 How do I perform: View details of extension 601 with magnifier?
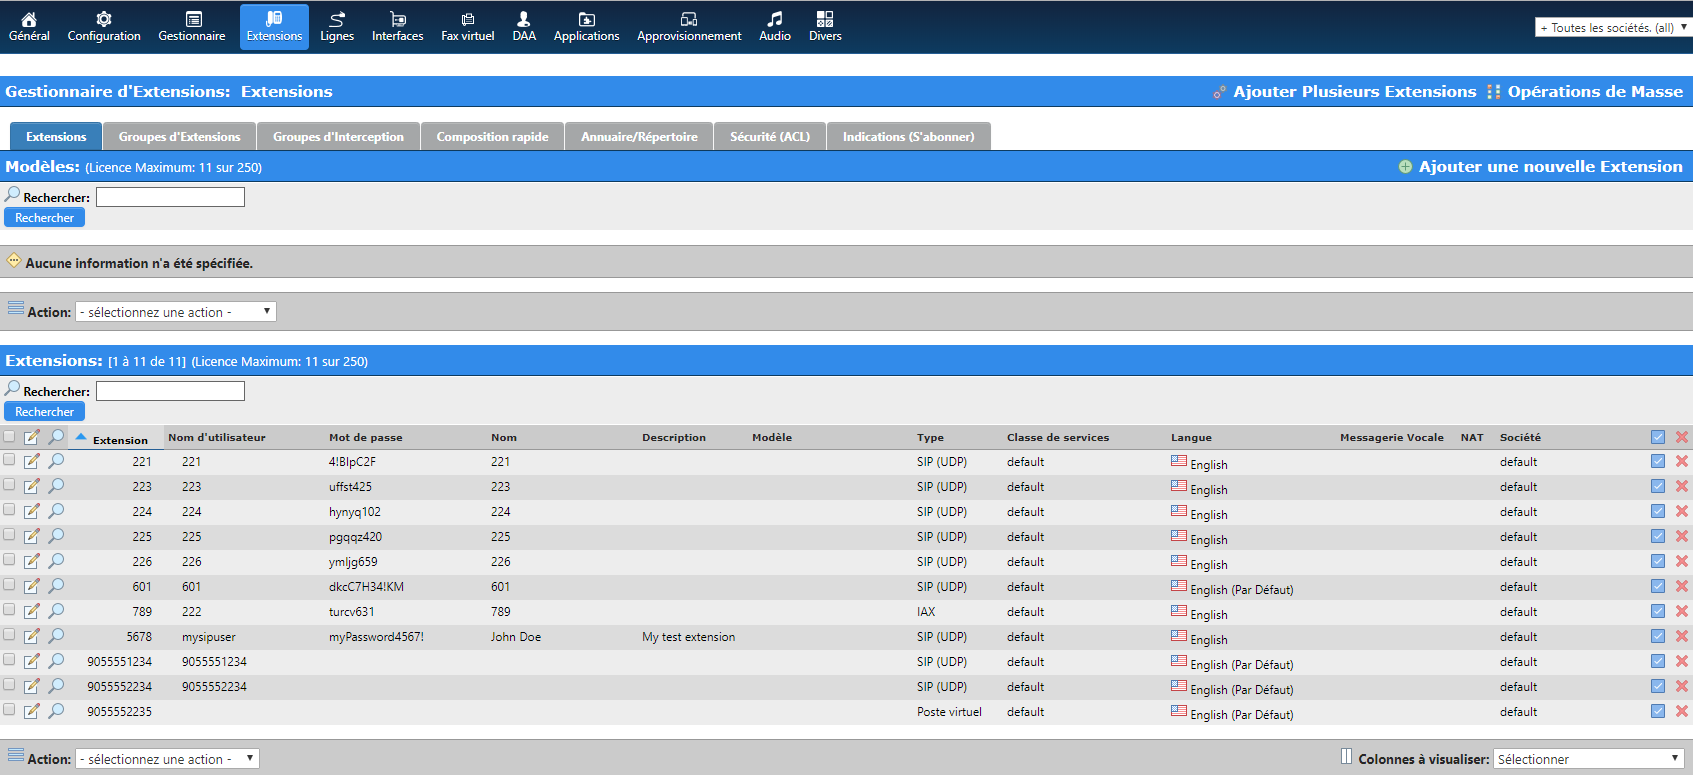pos(56,586)
